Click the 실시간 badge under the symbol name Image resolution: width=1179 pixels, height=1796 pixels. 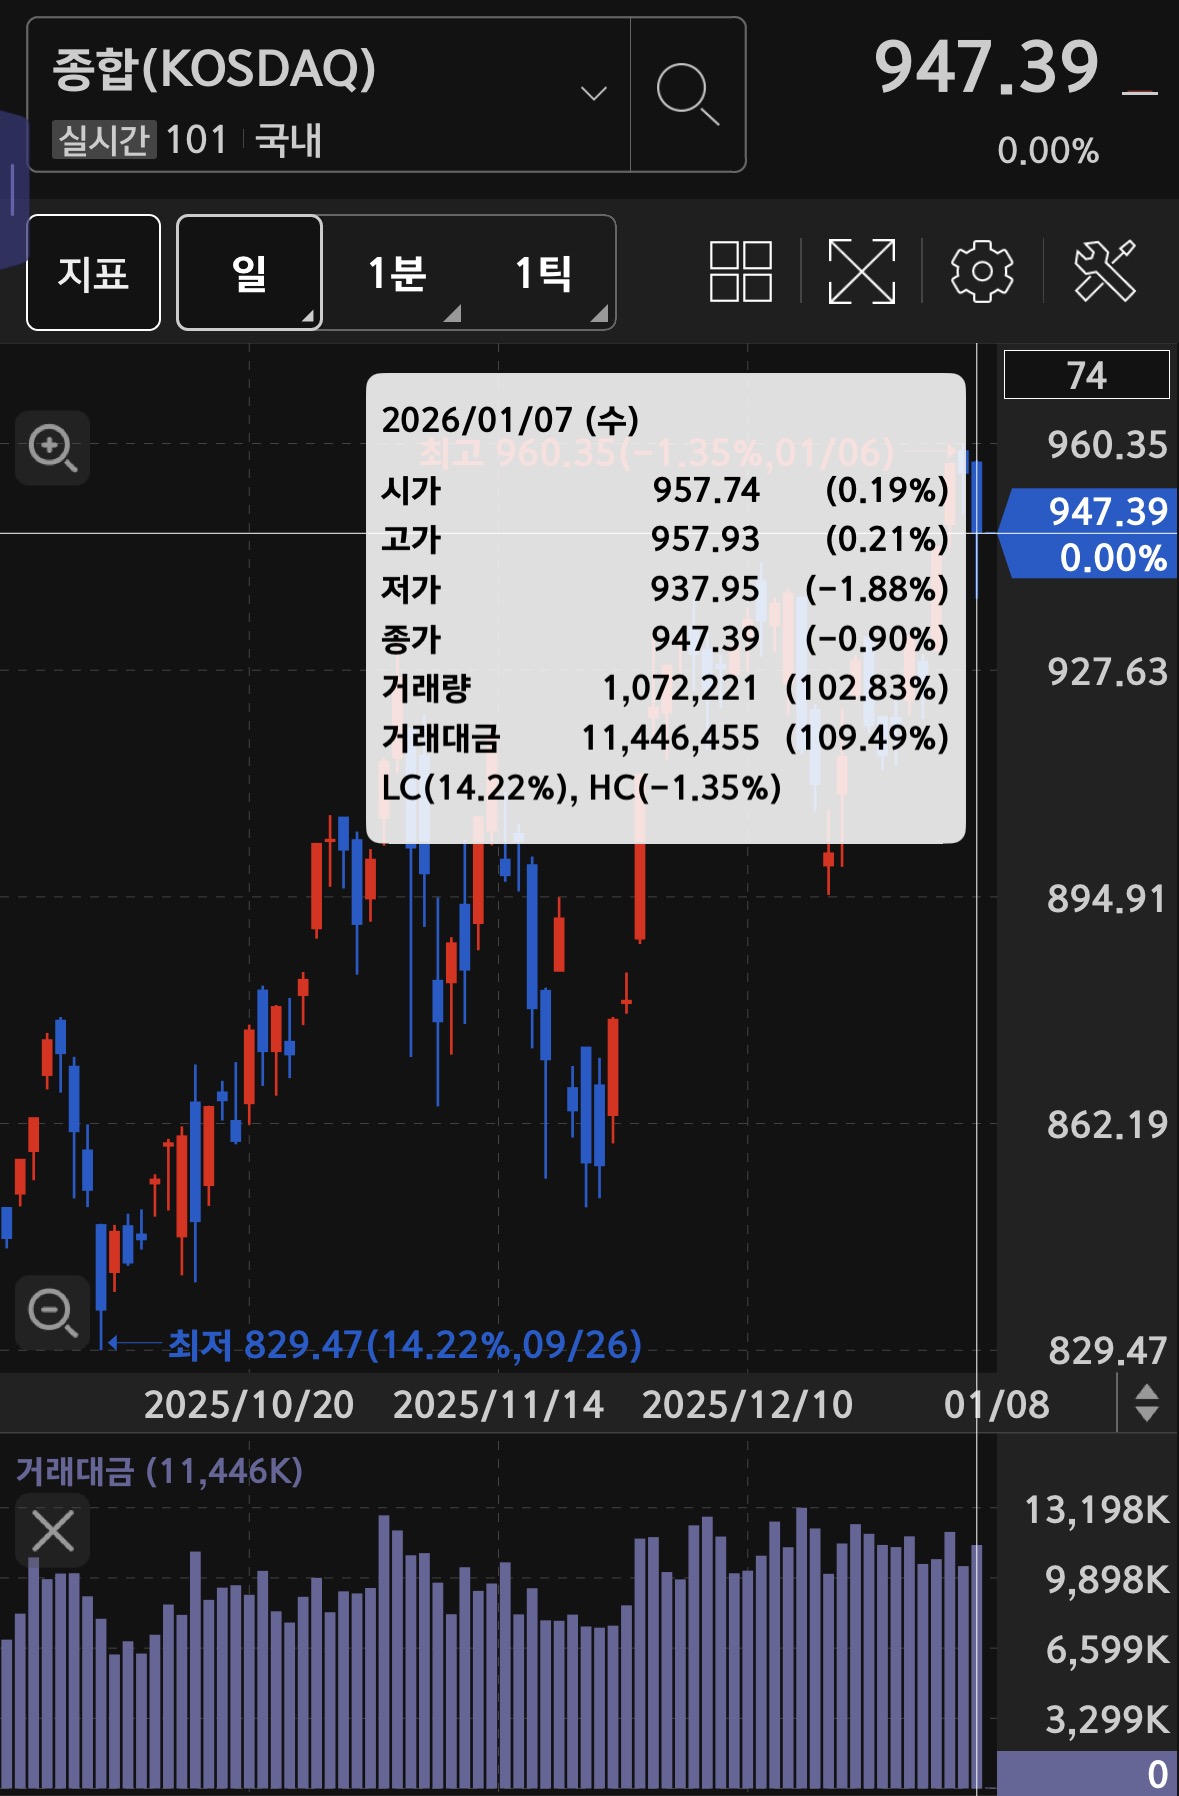(103, 140)
